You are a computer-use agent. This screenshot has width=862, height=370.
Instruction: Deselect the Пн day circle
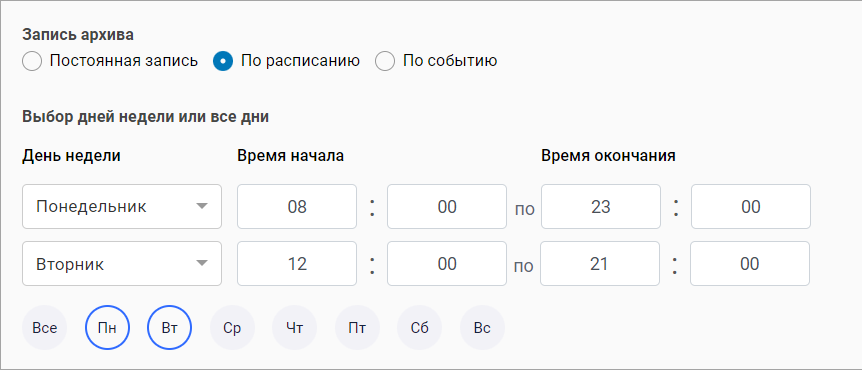point(107,328)
